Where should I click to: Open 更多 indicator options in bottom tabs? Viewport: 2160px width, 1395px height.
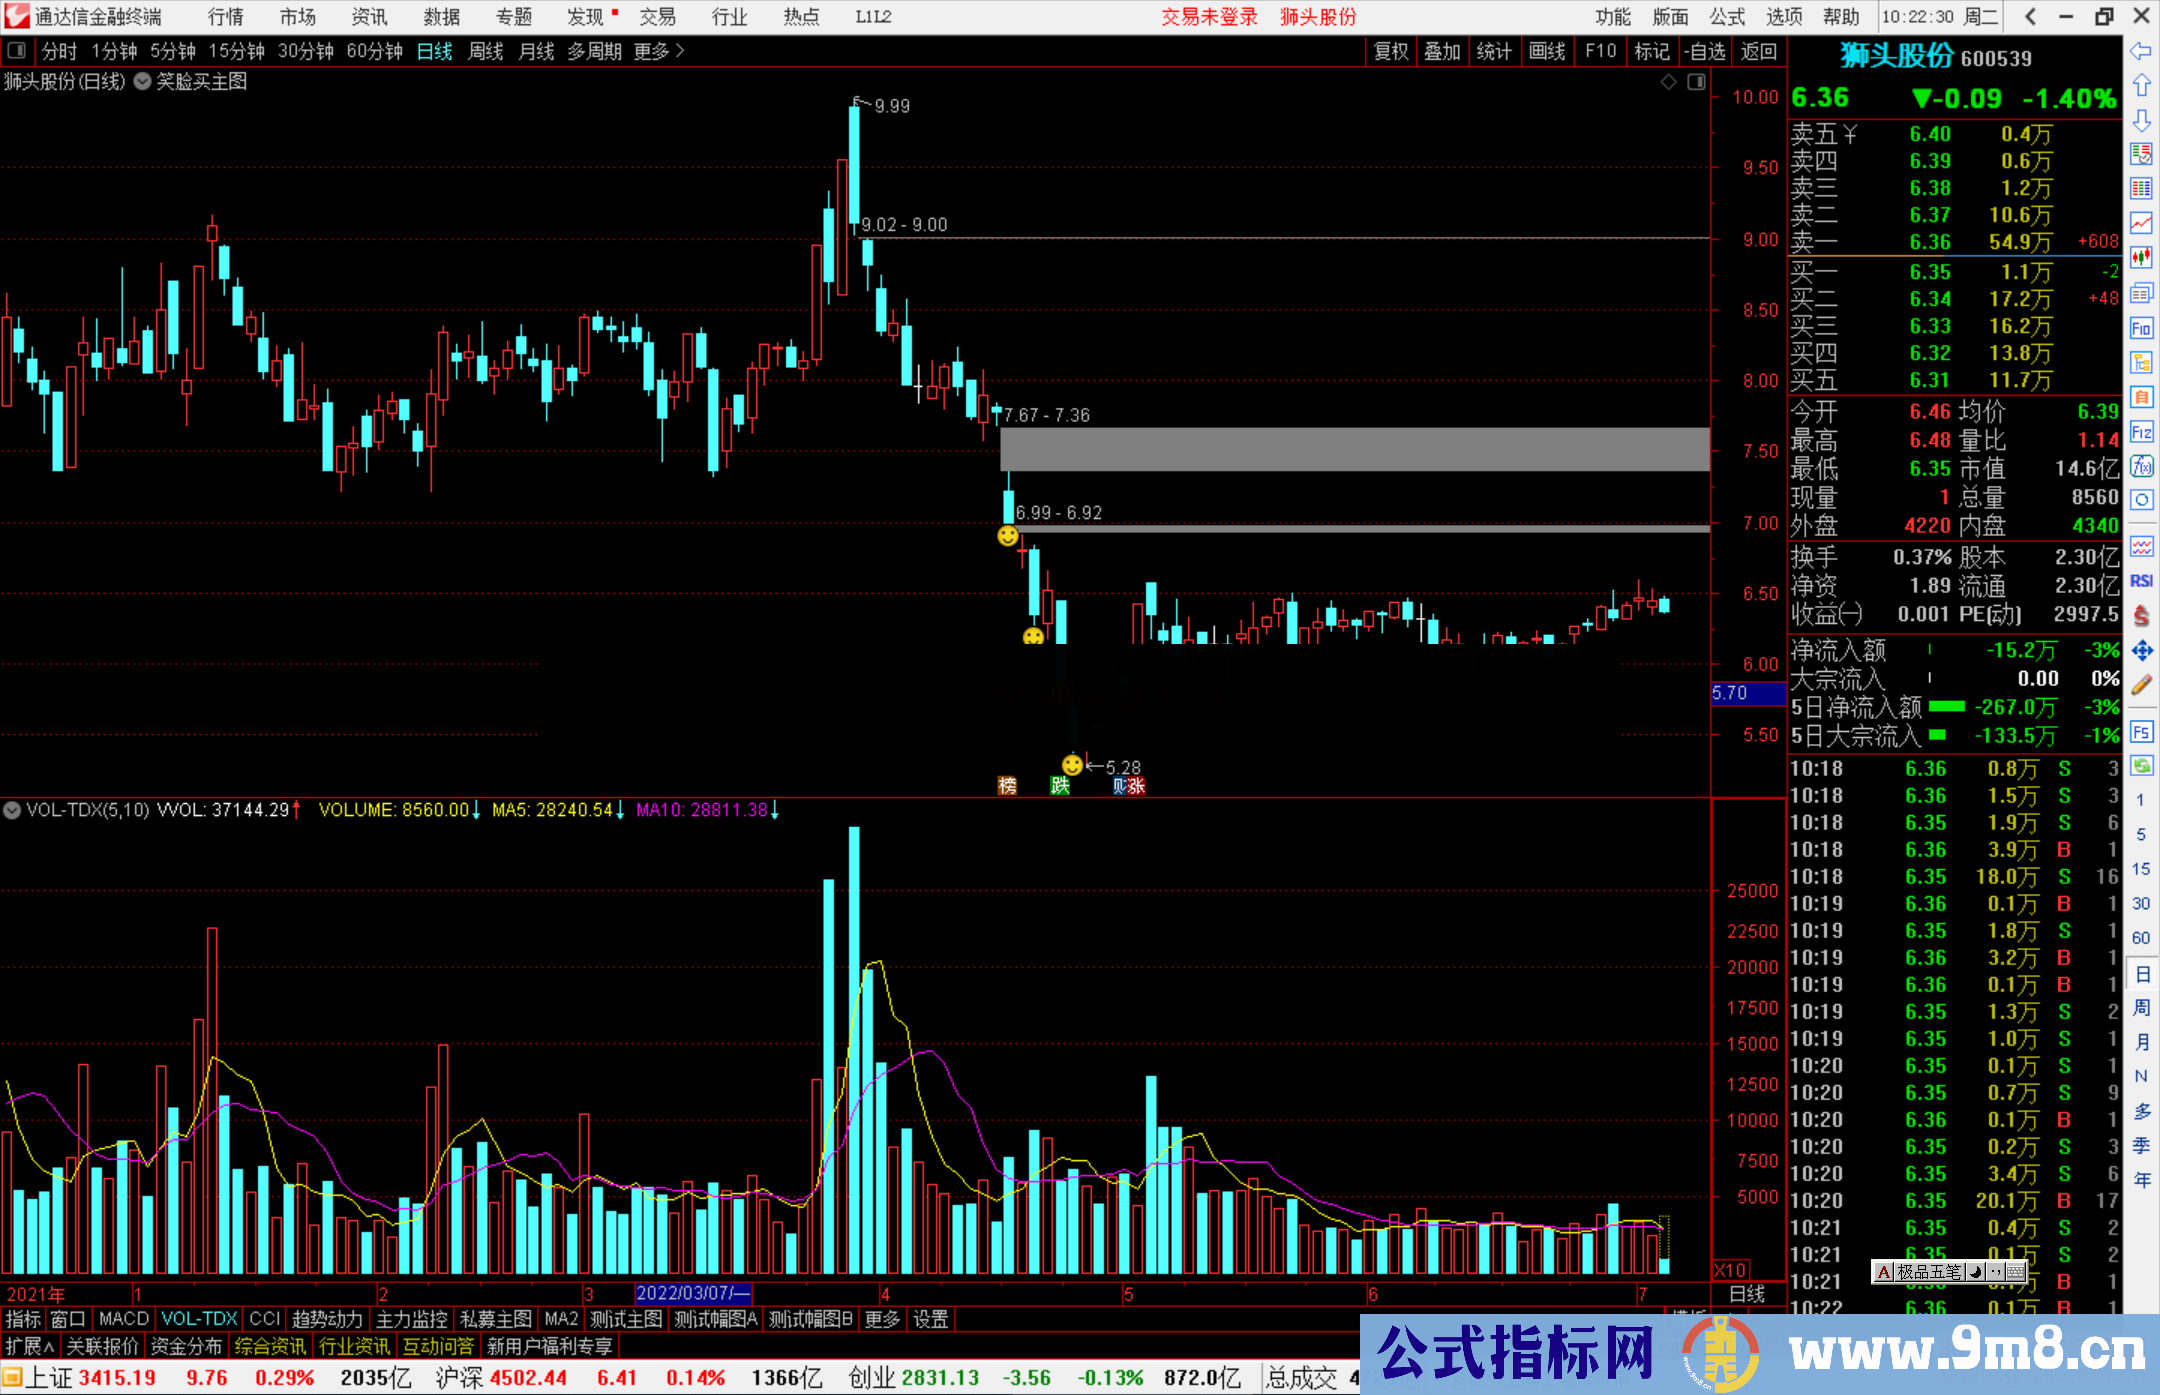881,1319
